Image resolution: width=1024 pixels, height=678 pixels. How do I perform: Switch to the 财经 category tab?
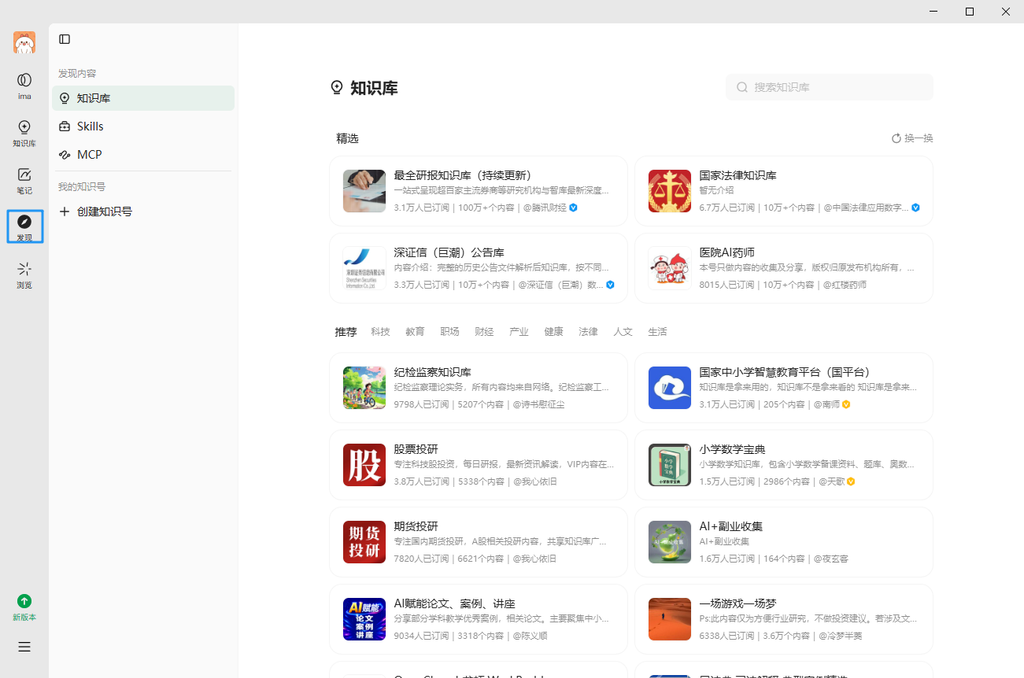click(484, 332)
